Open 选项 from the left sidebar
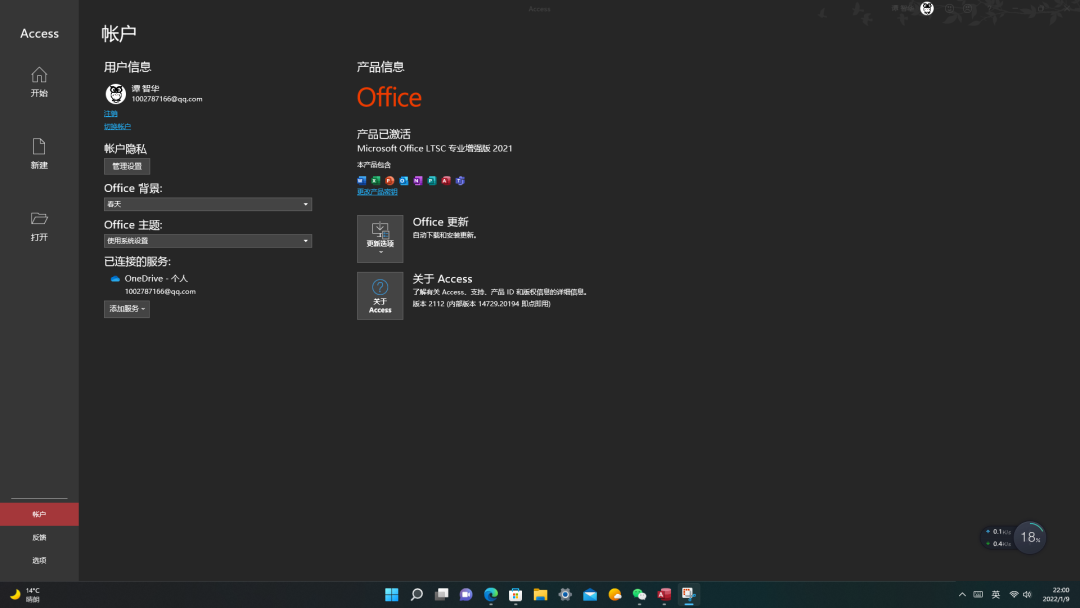The image size is (1080, 608). click(x=38, y=560)
